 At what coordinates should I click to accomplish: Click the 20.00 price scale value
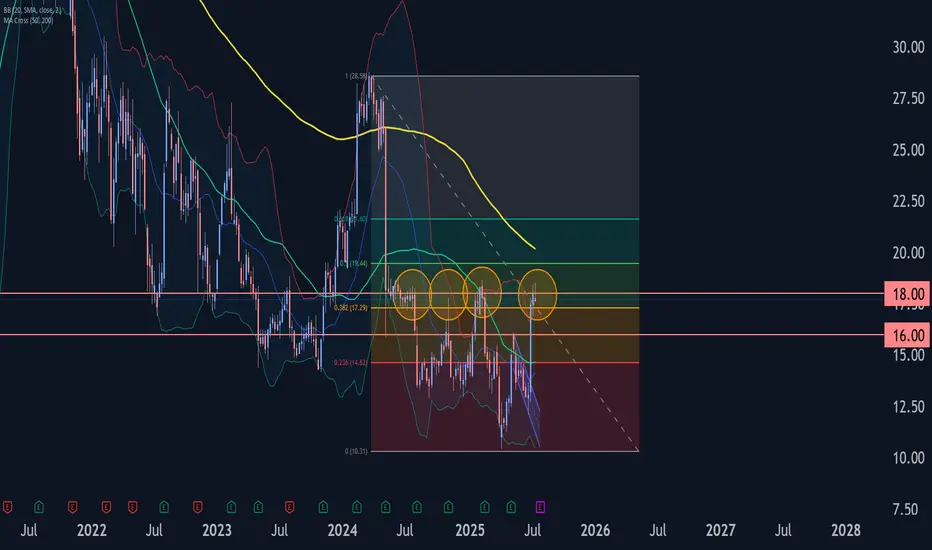[908, 253]
